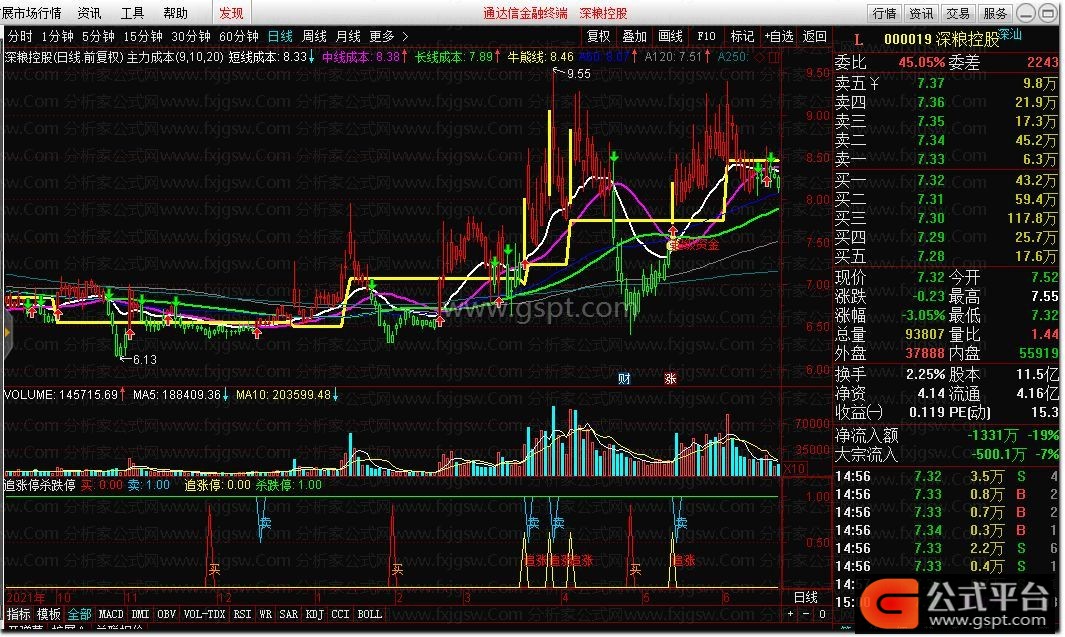
Task: Switch indicator to KDJ
Action: coord(314,614)
